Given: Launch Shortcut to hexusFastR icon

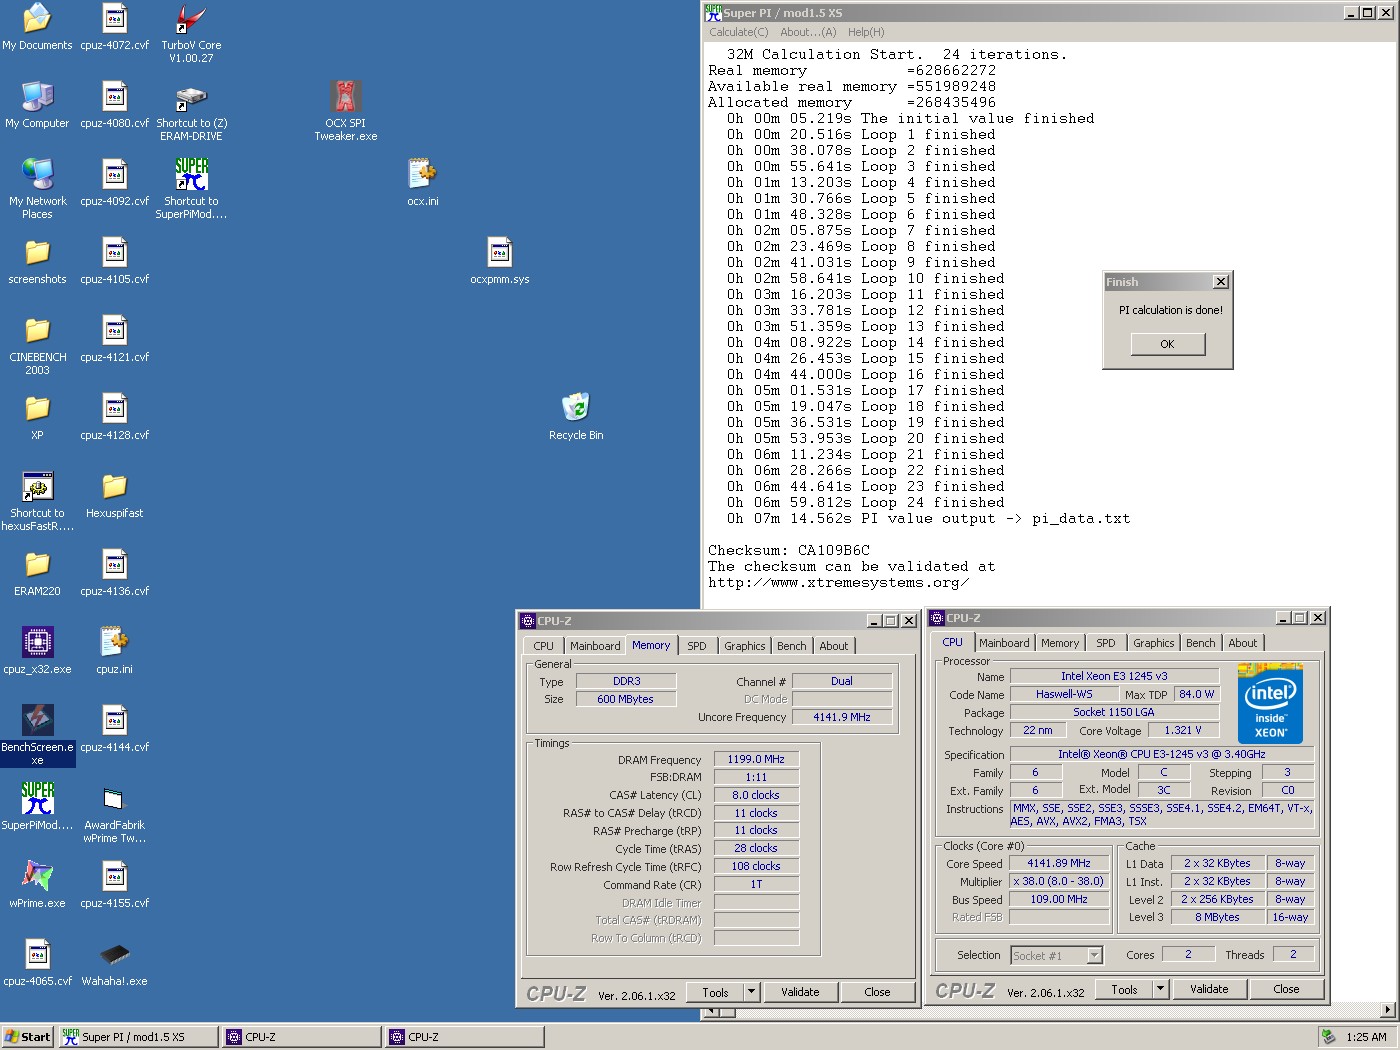Looking at the screenshot, I should (x=37, y=500).
